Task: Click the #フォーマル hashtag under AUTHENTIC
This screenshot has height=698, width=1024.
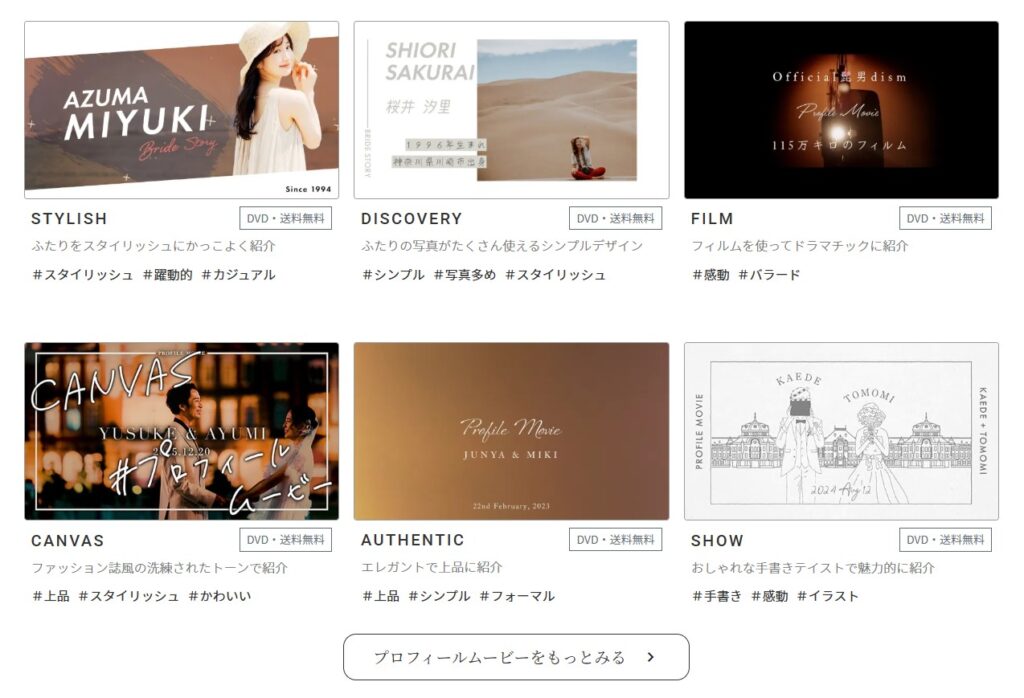Action: (x=516, y=596)
